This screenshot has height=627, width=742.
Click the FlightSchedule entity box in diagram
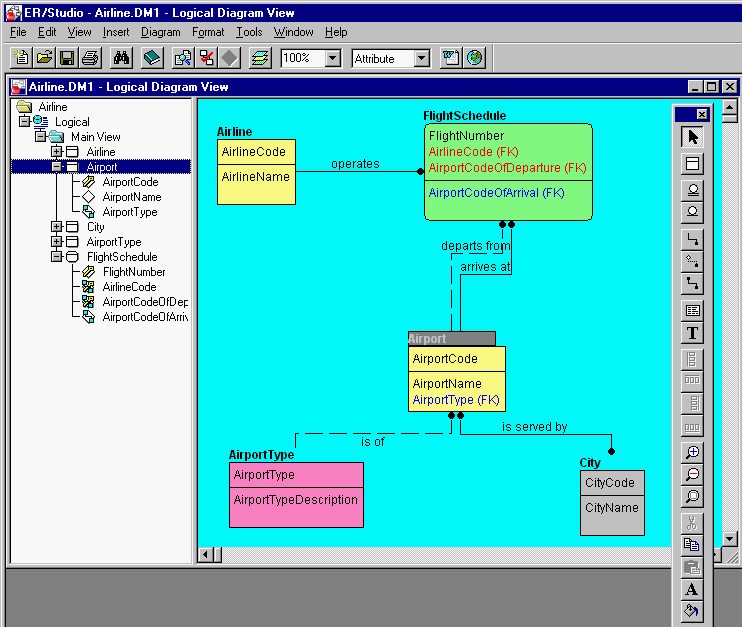point(507,171)
